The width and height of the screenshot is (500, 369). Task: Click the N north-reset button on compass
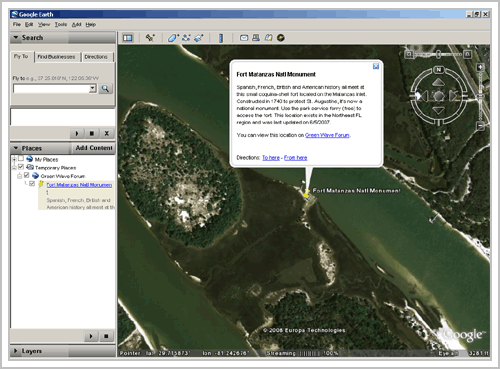(x=439, y=70)
